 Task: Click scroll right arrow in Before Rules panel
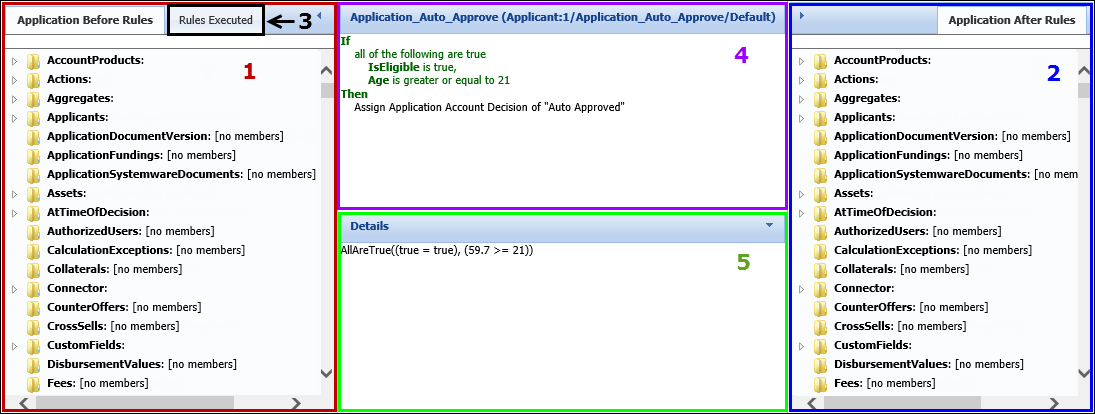(x=296, y=403)
